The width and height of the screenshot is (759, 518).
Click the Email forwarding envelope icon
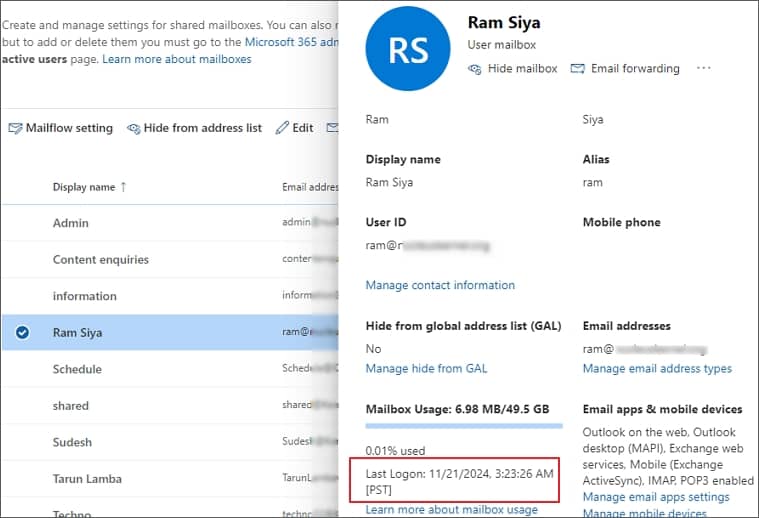pyautogui.click(x=577, y=69)
